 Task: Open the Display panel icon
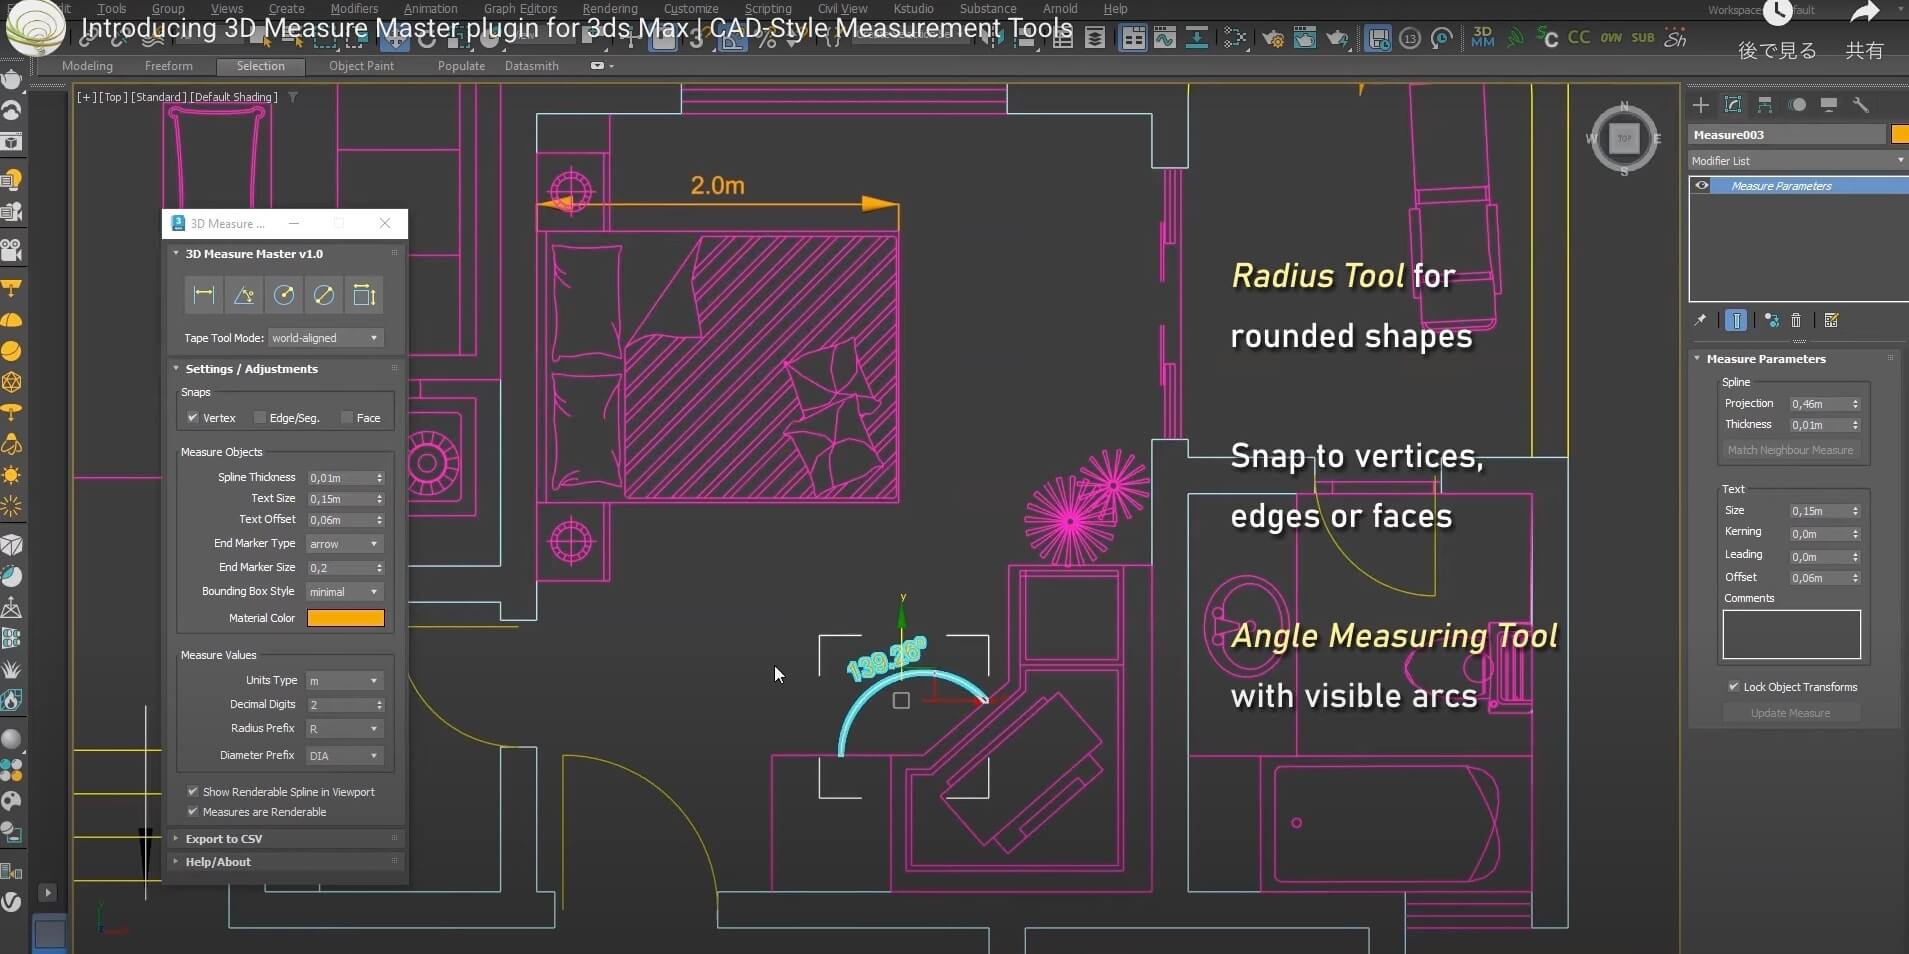pos(1829,105)
